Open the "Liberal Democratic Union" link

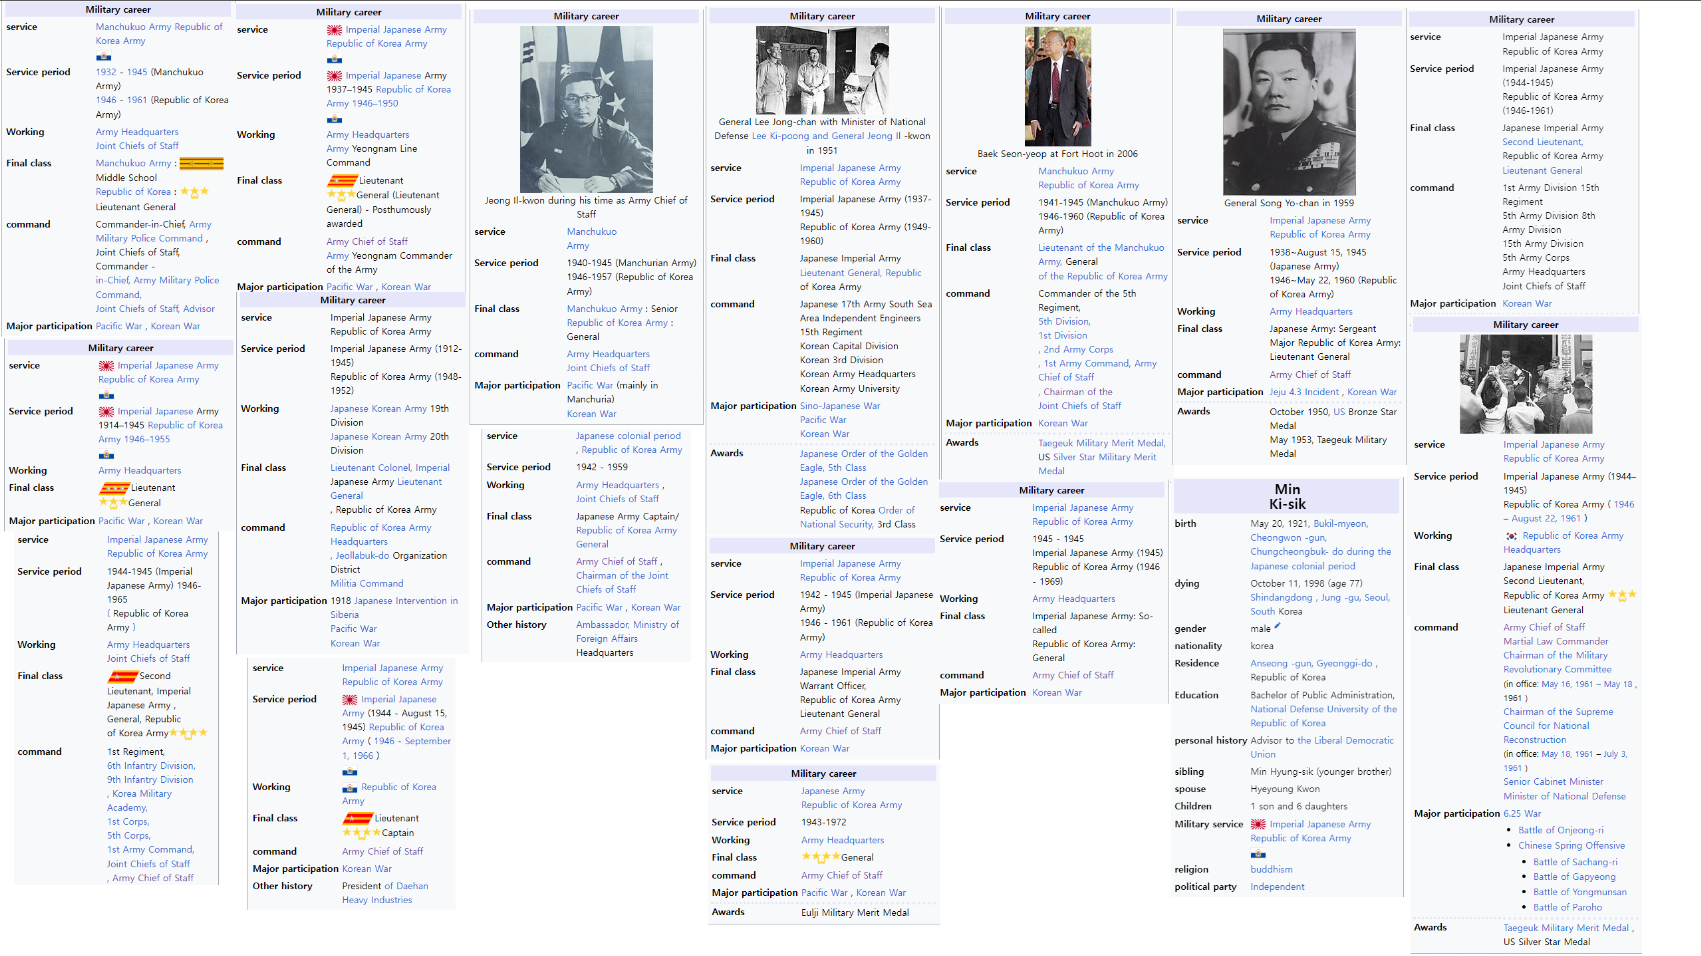1324,748
